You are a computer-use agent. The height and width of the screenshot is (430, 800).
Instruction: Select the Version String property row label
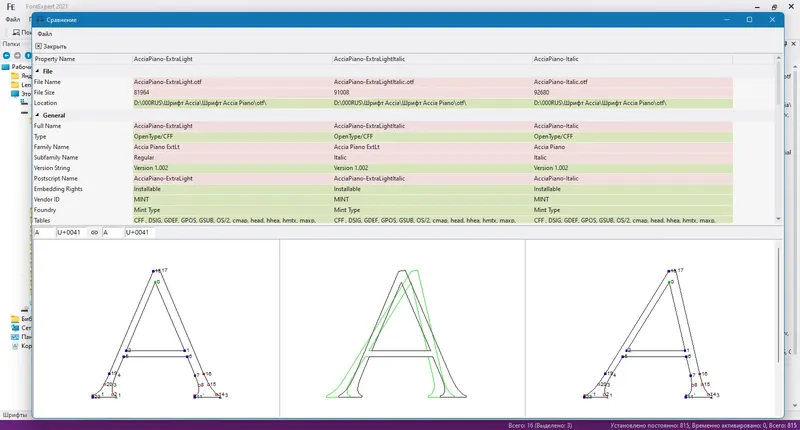52,168
